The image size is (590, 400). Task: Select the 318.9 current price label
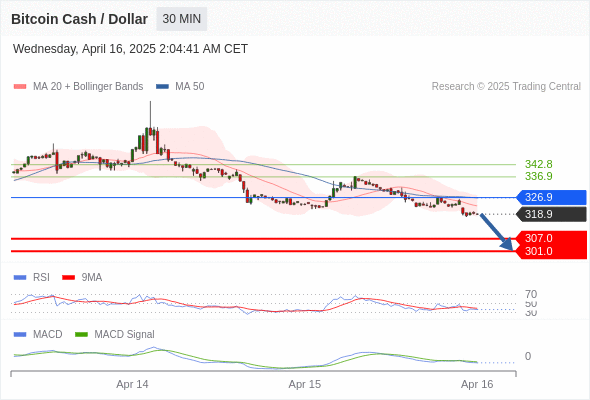pos(551,214)
